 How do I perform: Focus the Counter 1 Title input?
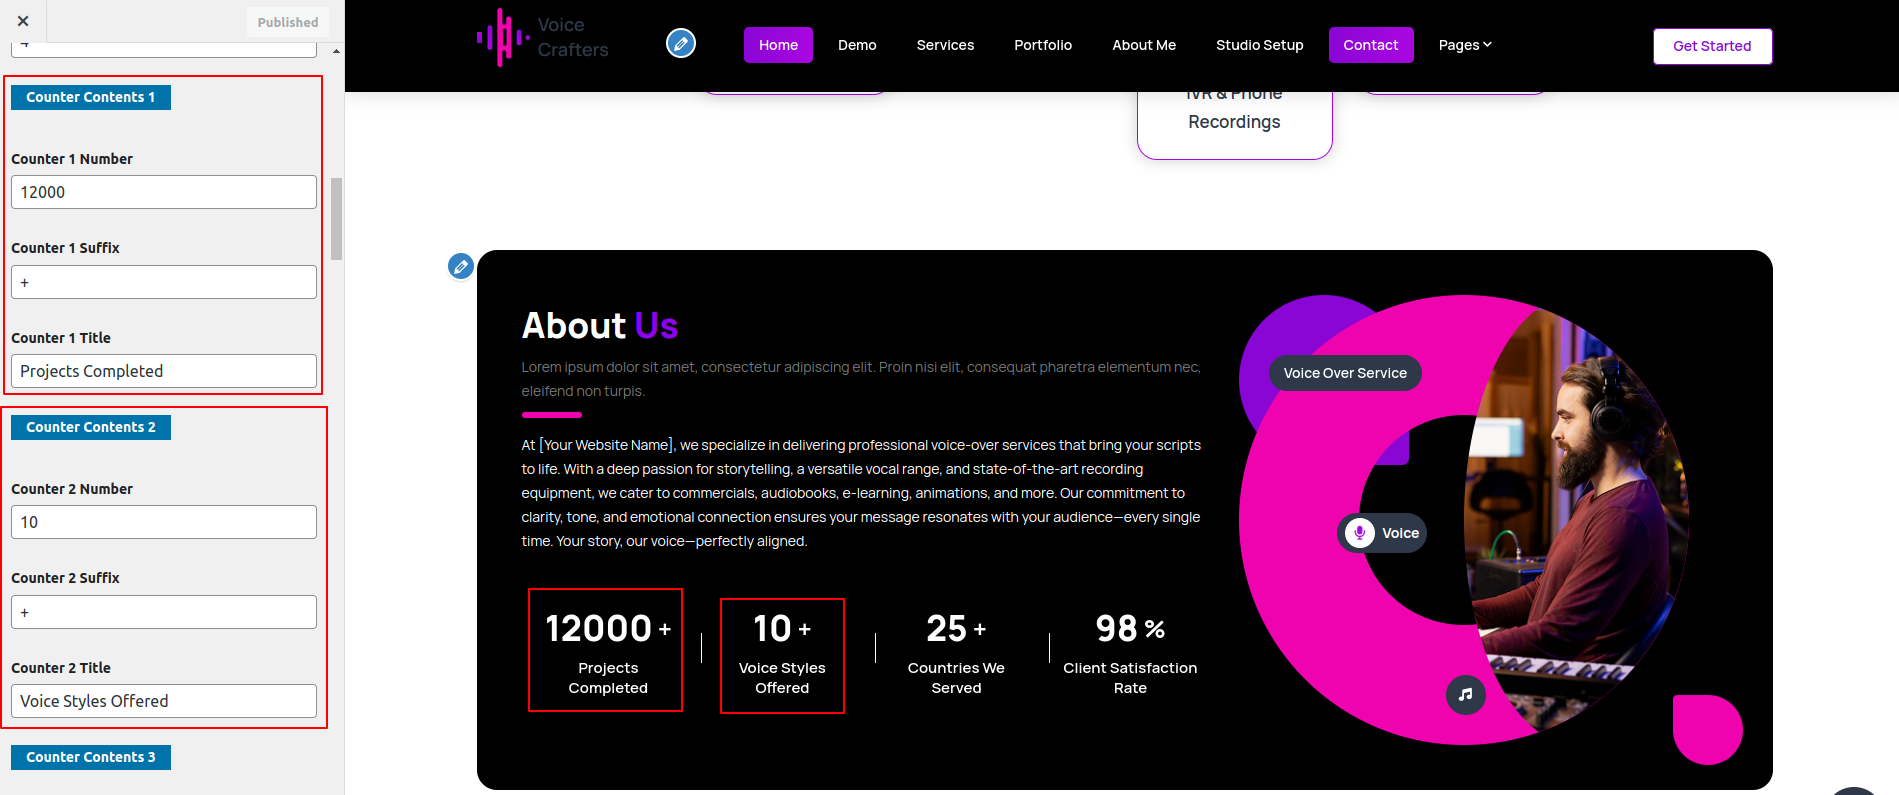pyautogui.click(x=164, y=371)
